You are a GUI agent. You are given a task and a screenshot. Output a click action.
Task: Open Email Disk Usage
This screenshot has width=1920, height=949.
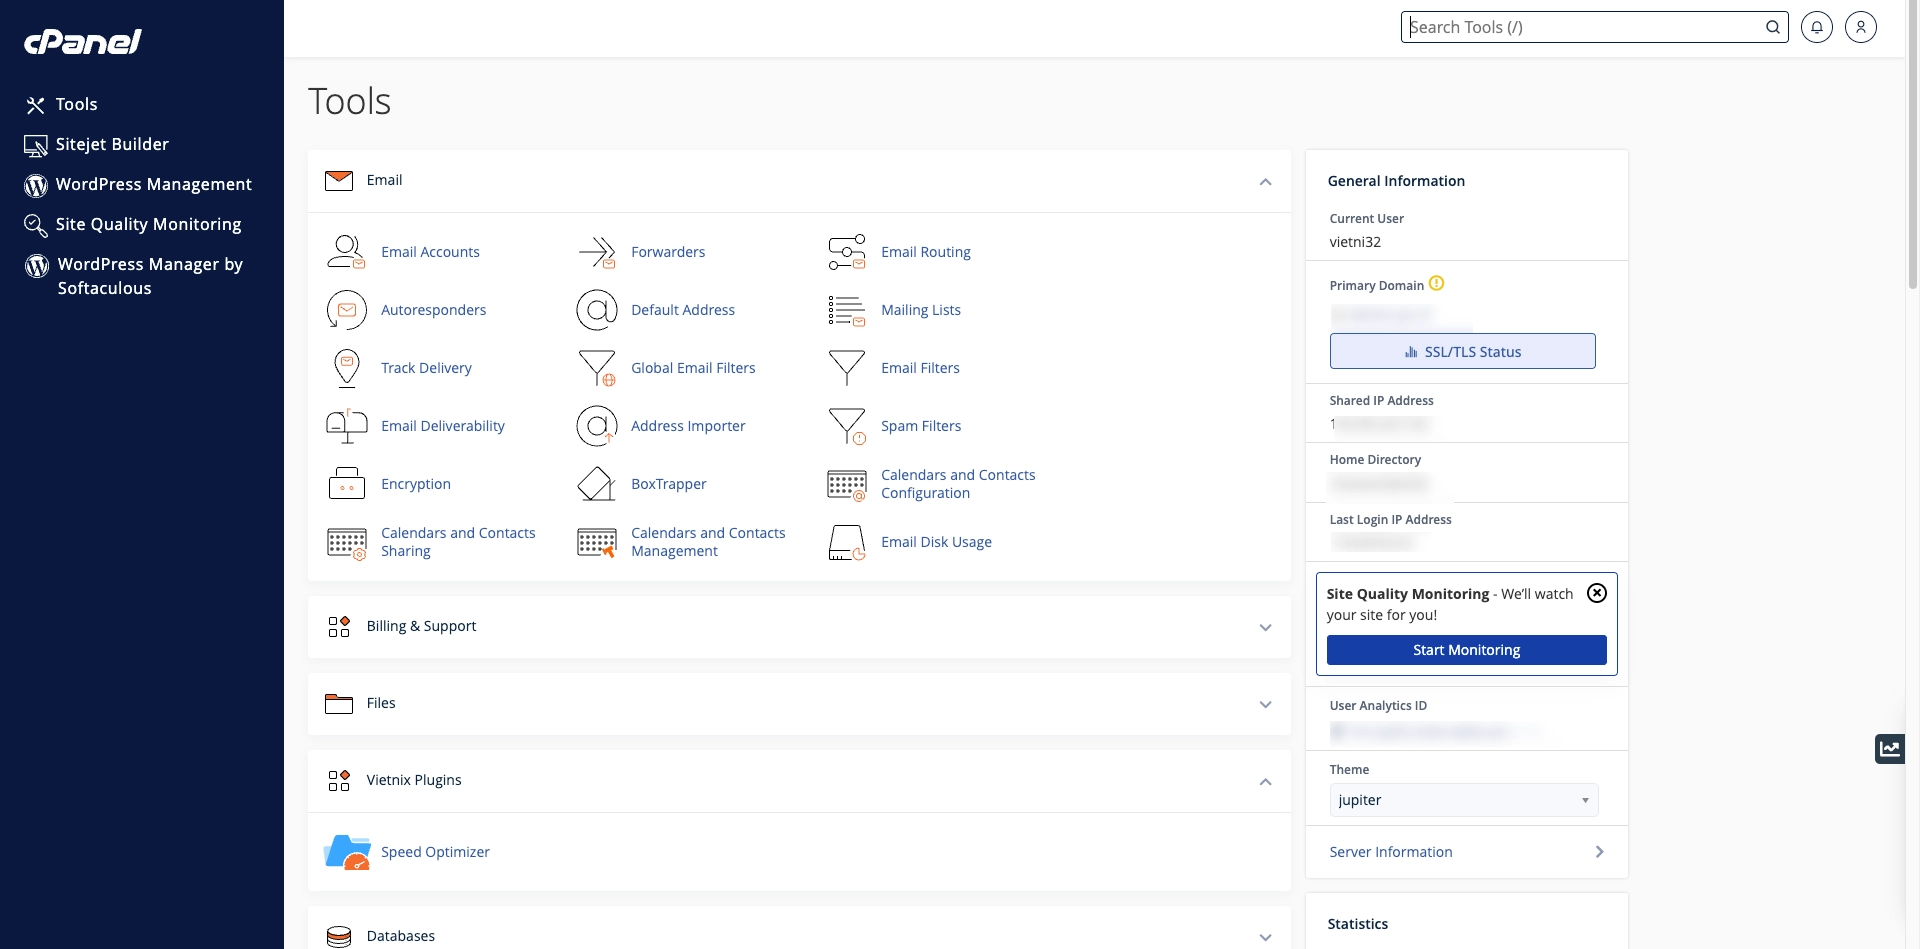(936, 542)
